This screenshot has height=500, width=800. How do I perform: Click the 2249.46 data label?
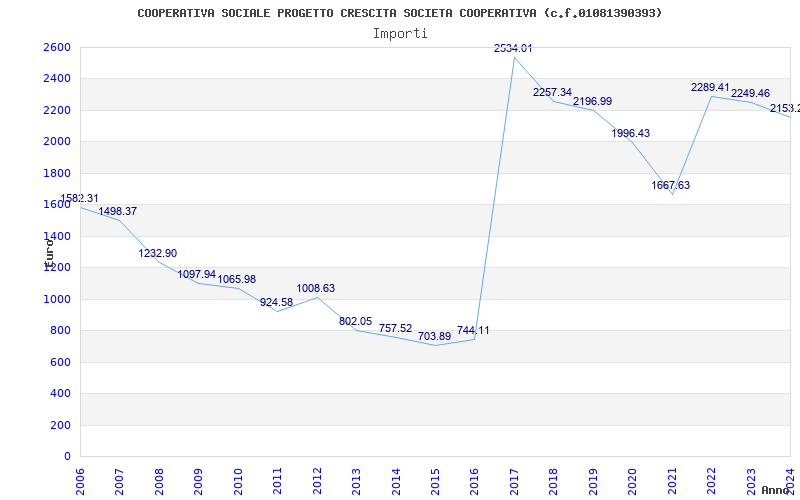tap(751, 93)
